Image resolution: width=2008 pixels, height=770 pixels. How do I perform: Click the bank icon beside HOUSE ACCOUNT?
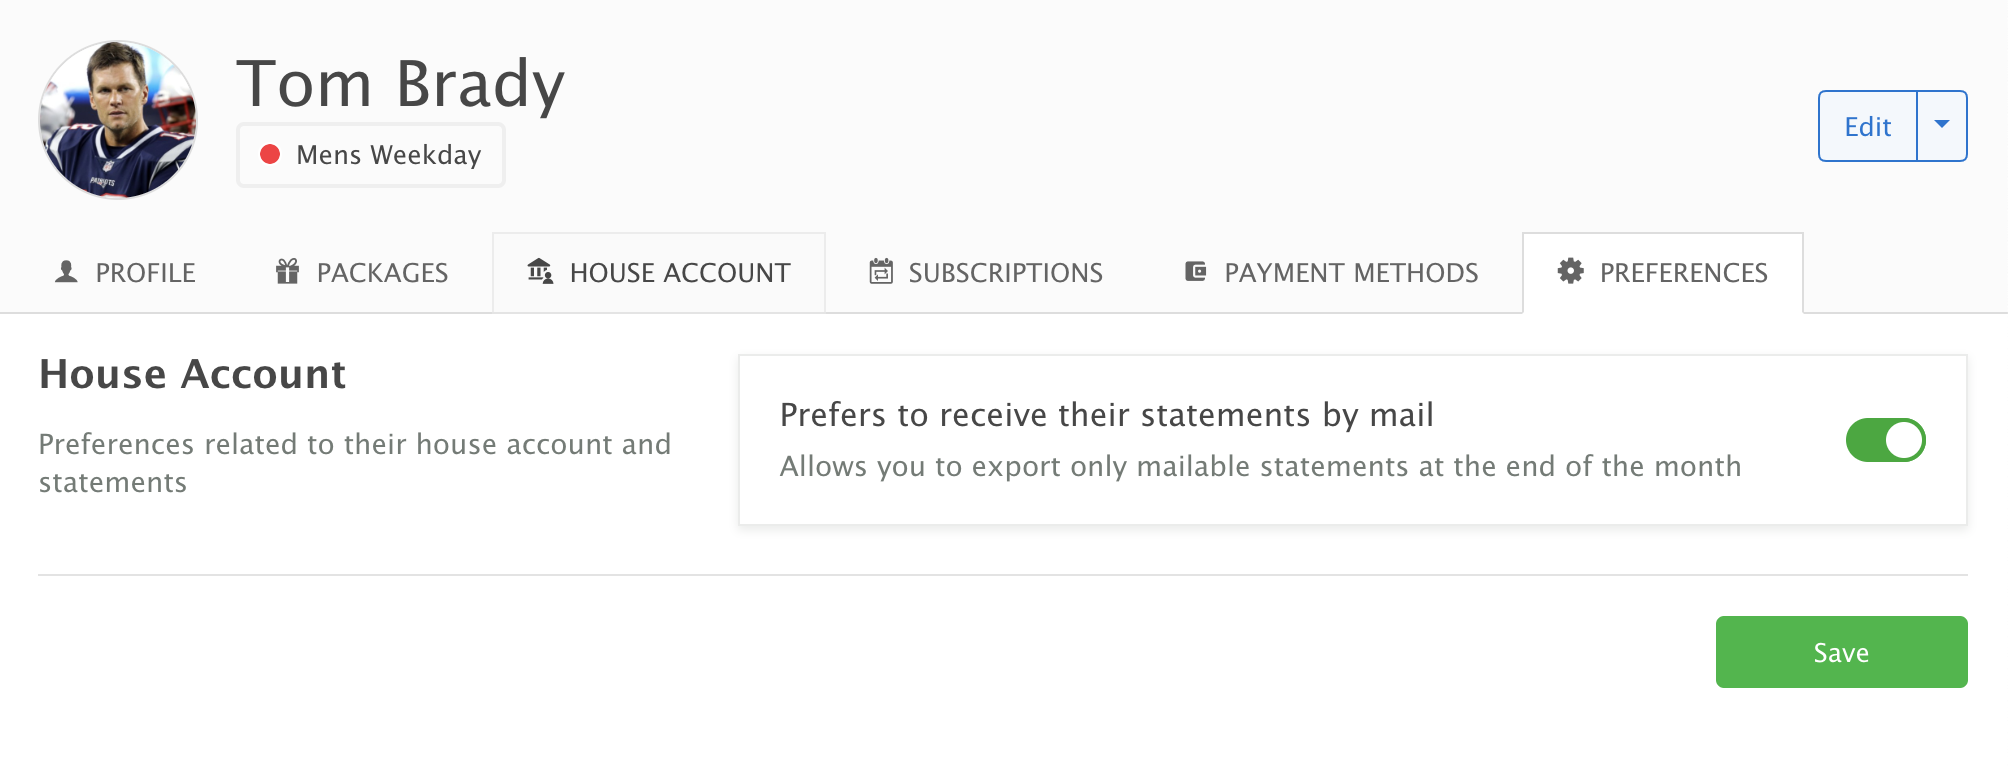[540, 272]
